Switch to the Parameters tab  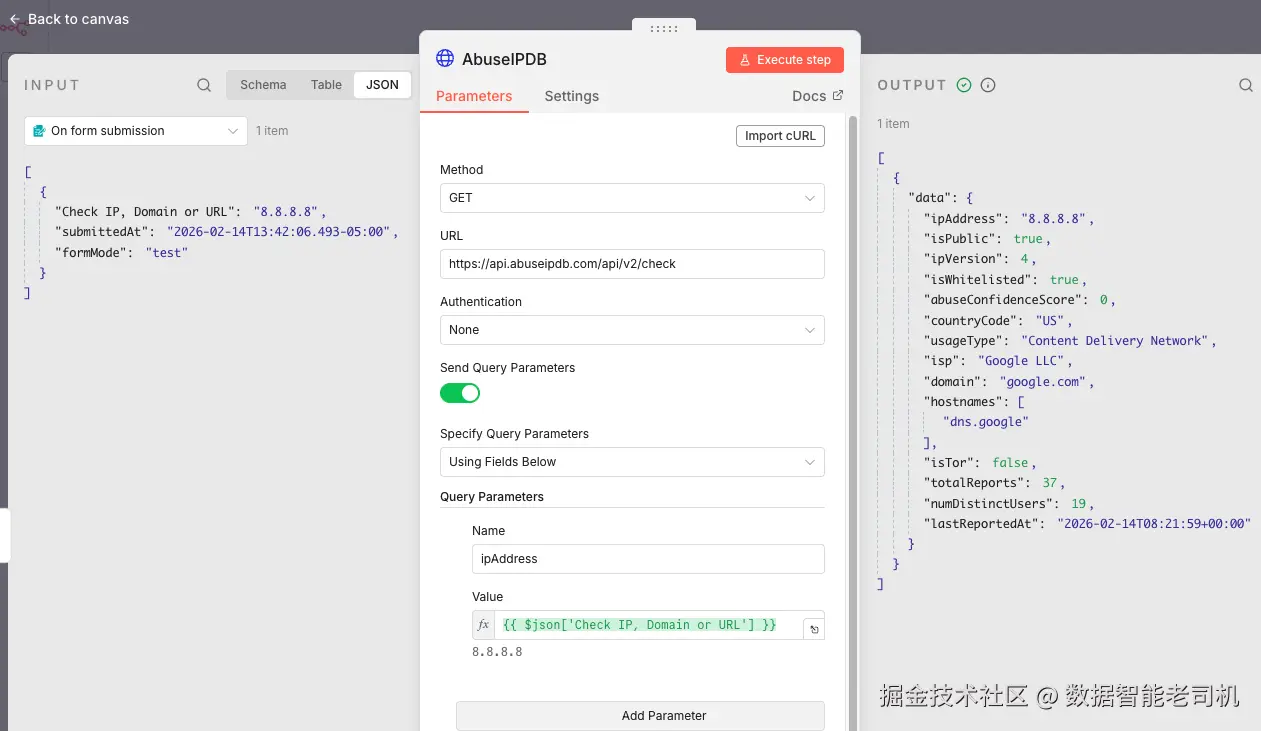(x=474, y=96)
